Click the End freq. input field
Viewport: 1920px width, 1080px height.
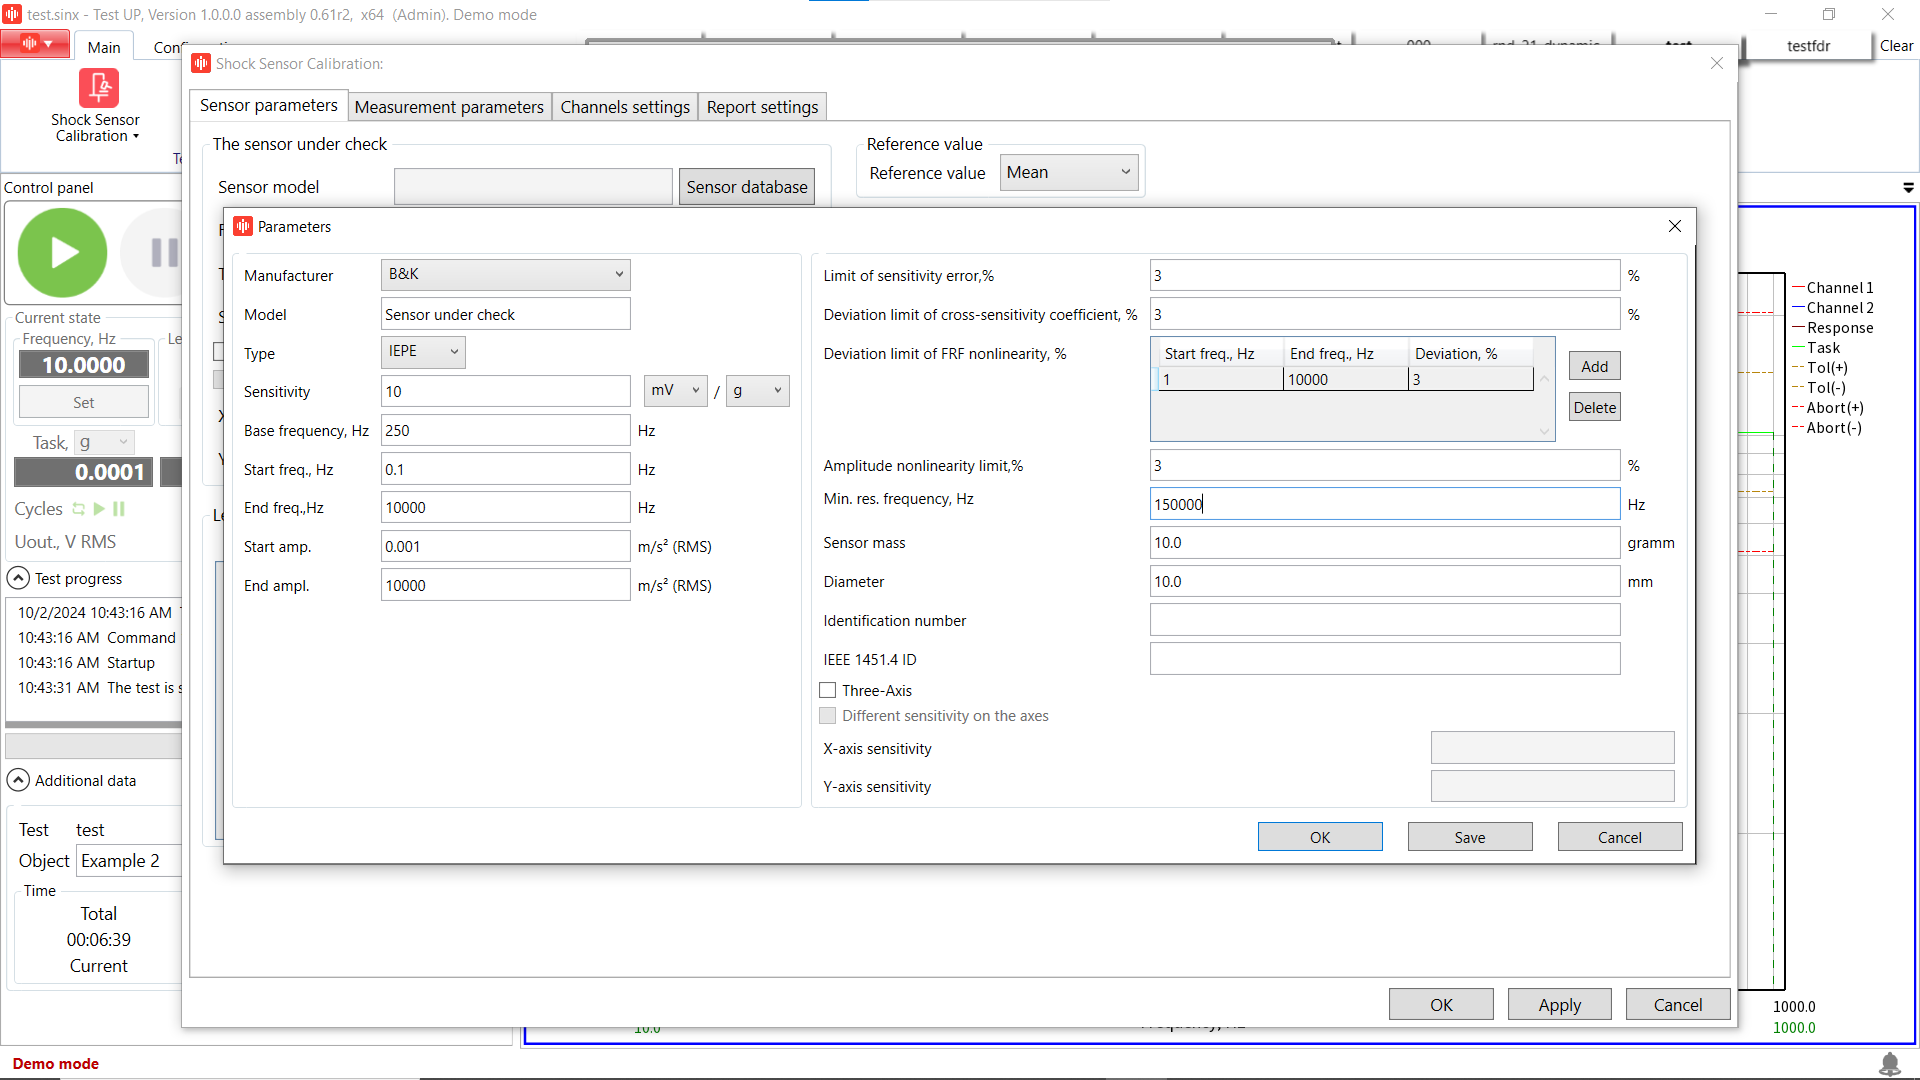[x=505, y=507]
